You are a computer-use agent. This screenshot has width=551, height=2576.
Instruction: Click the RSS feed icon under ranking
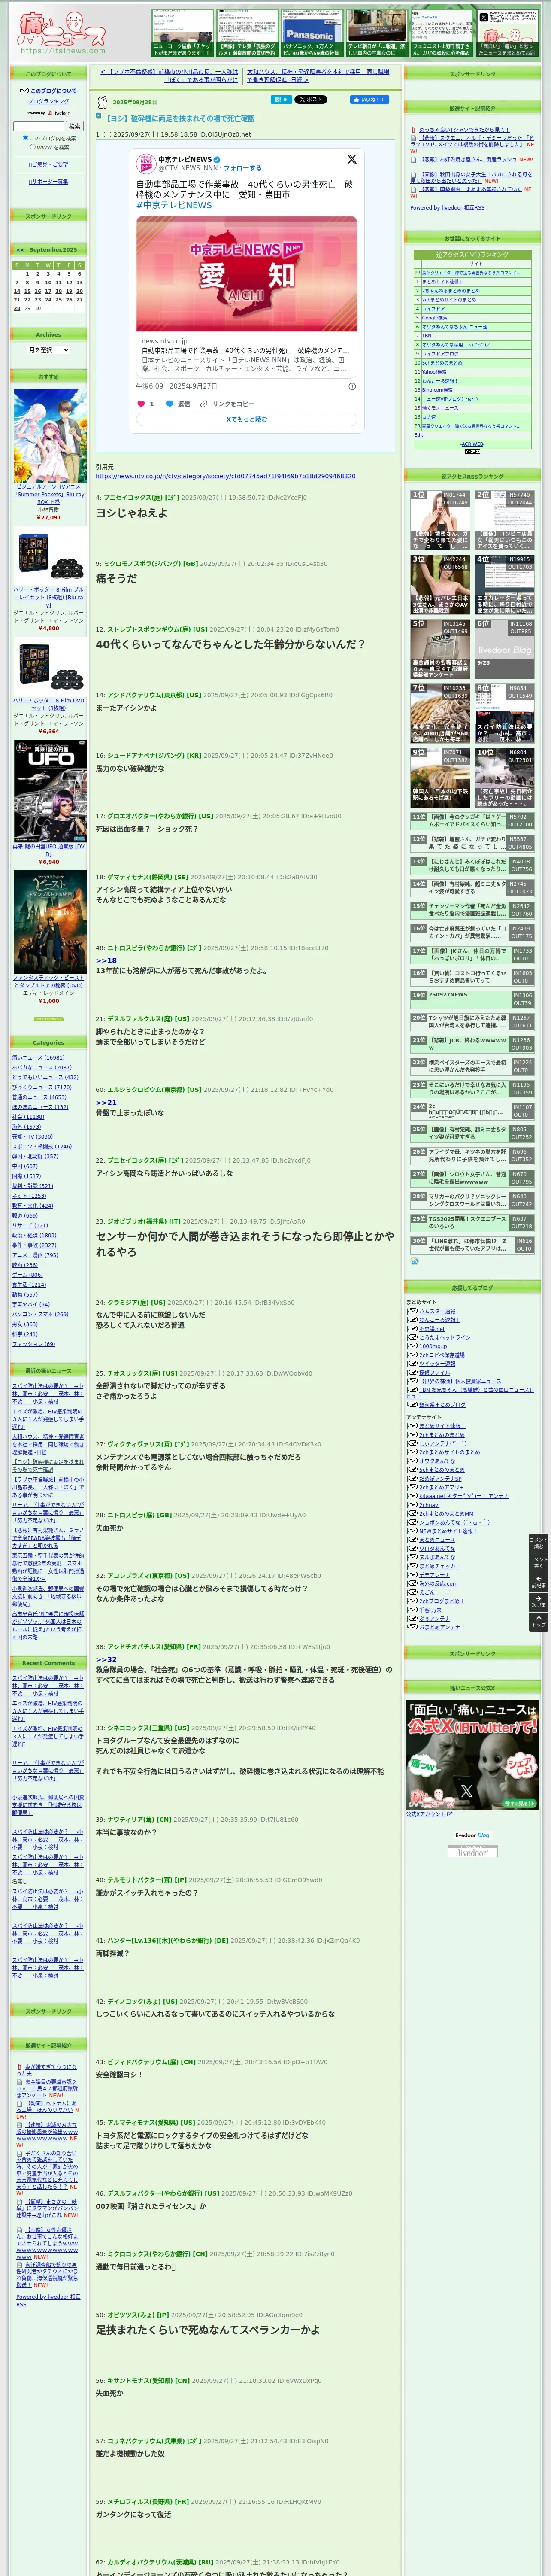pos(414,1261)
